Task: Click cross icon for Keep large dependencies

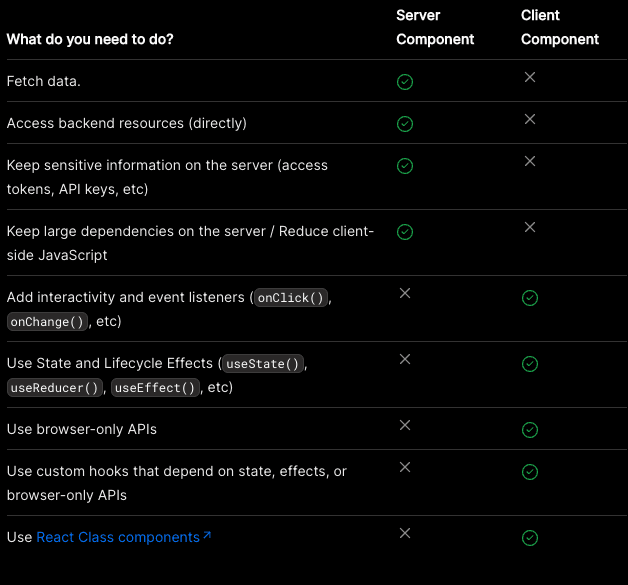Action: point(530,227)
